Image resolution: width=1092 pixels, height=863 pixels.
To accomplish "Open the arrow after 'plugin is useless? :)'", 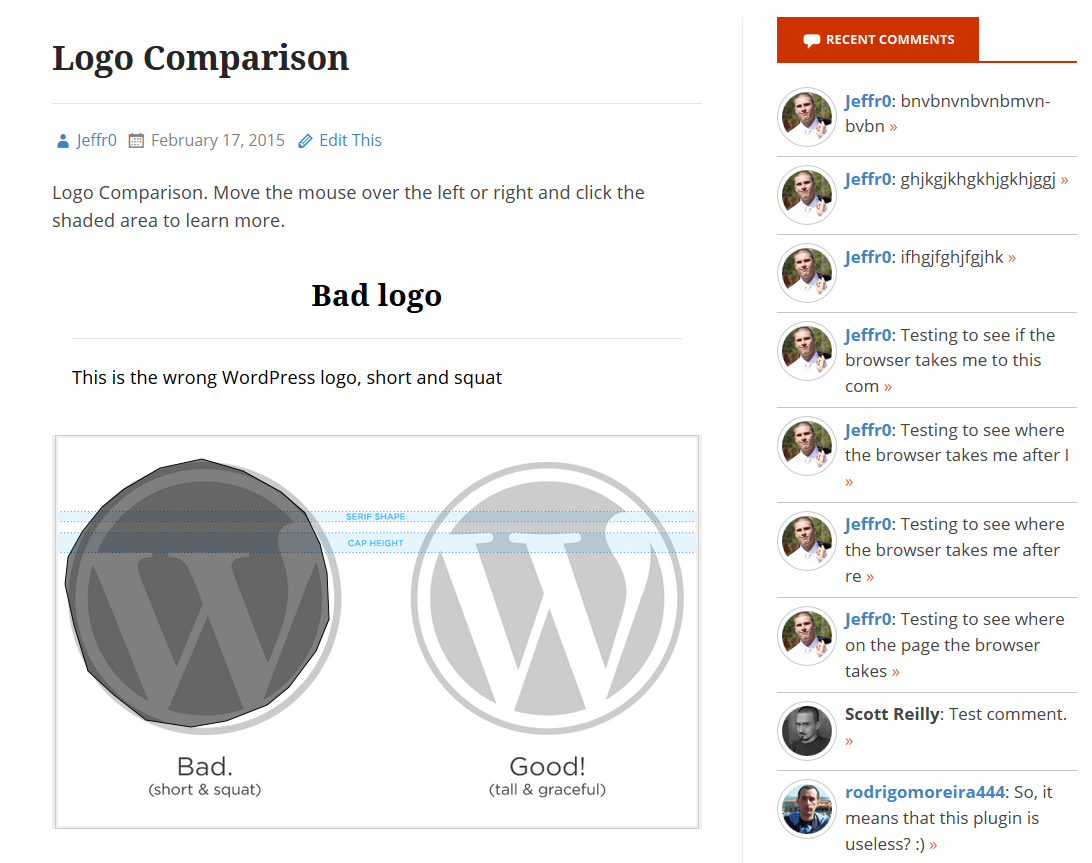I will coord(933,845).
